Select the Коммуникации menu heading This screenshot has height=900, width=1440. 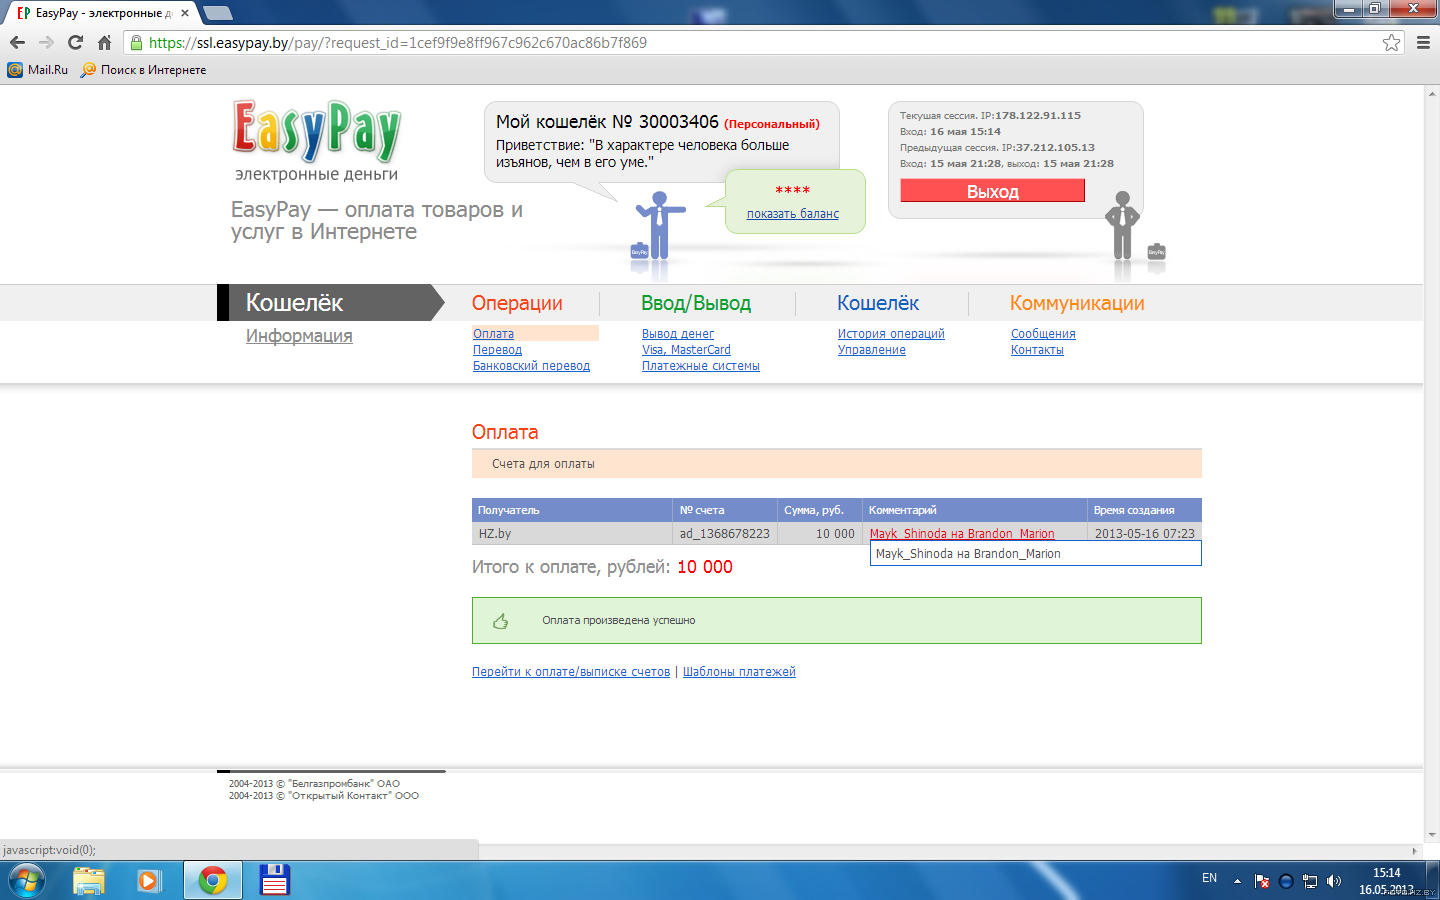tap(1077, 303)
